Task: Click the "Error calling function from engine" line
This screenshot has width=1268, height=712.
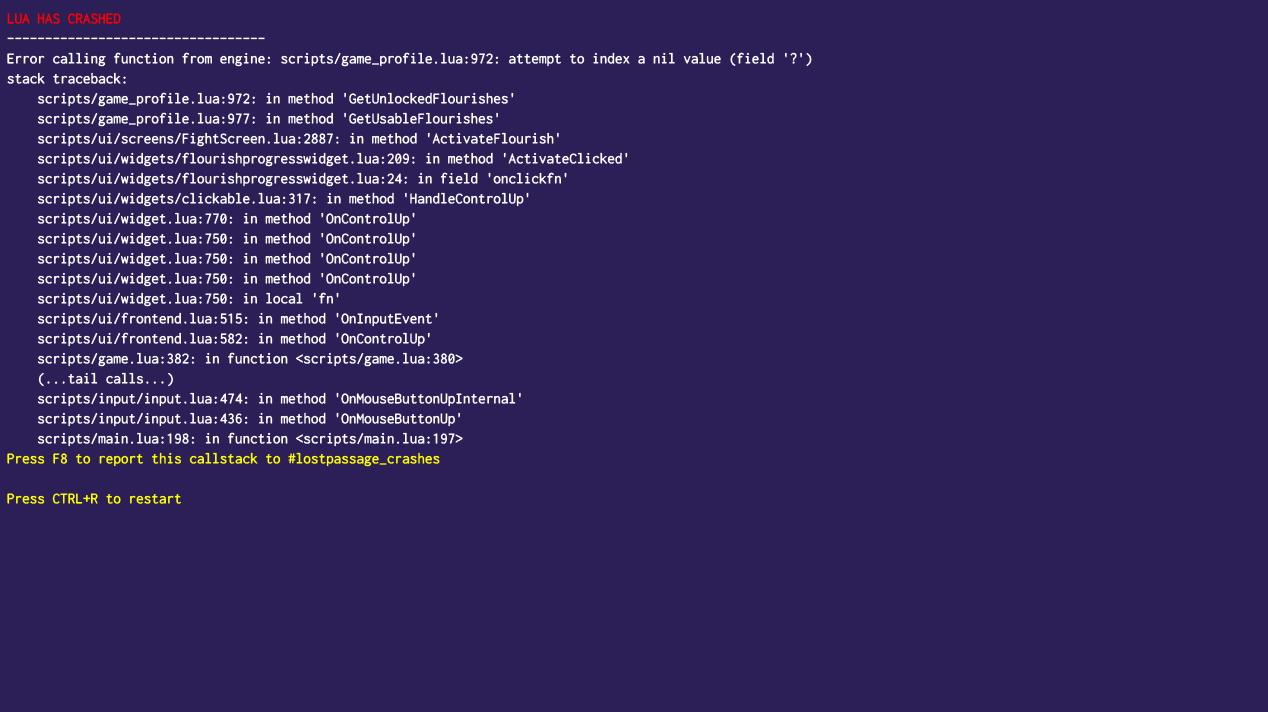Action: pyautogui.click(x=409, y=59)
